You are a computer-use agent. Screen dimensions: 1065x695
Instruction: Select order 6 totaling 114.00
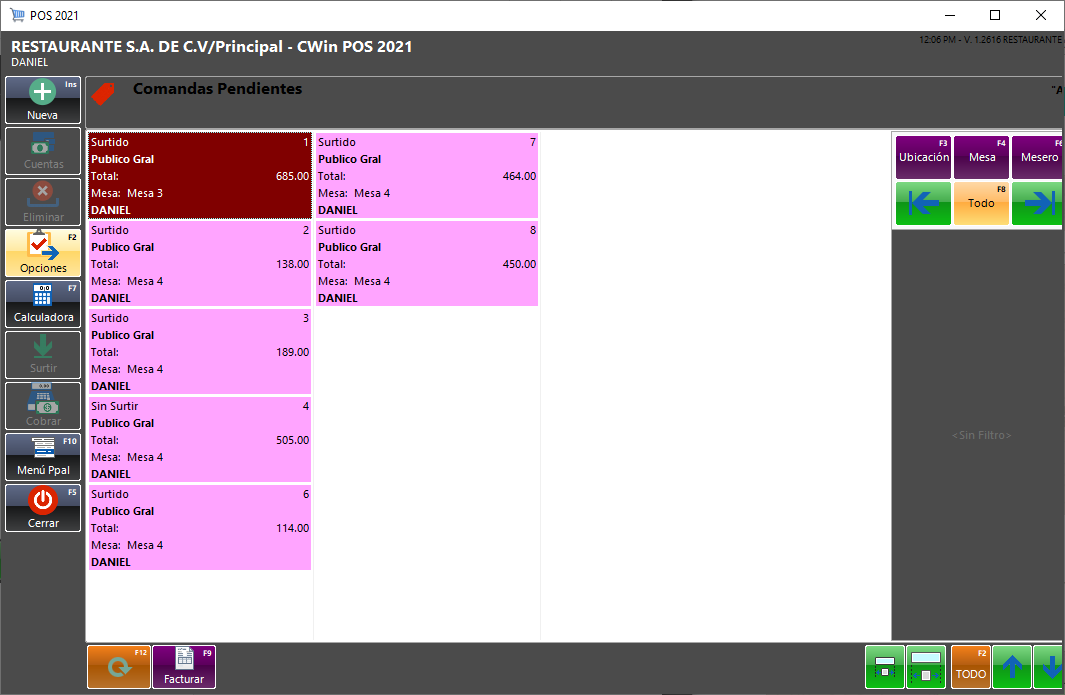(200, 528)
